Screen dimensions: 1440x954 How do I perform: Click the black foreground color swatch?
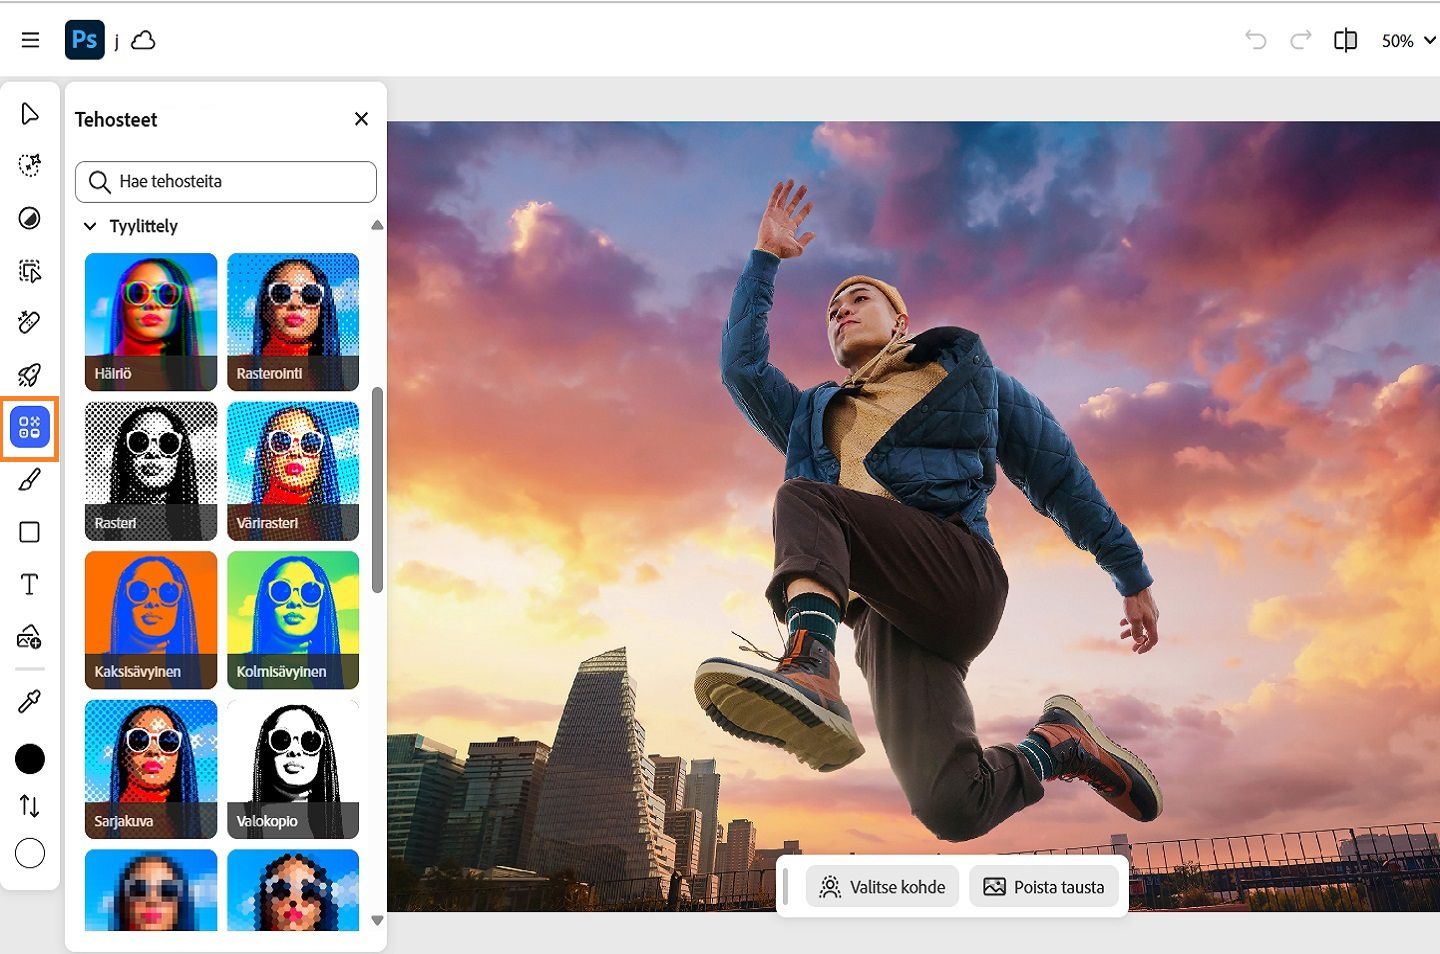click(x=30, y=759)
